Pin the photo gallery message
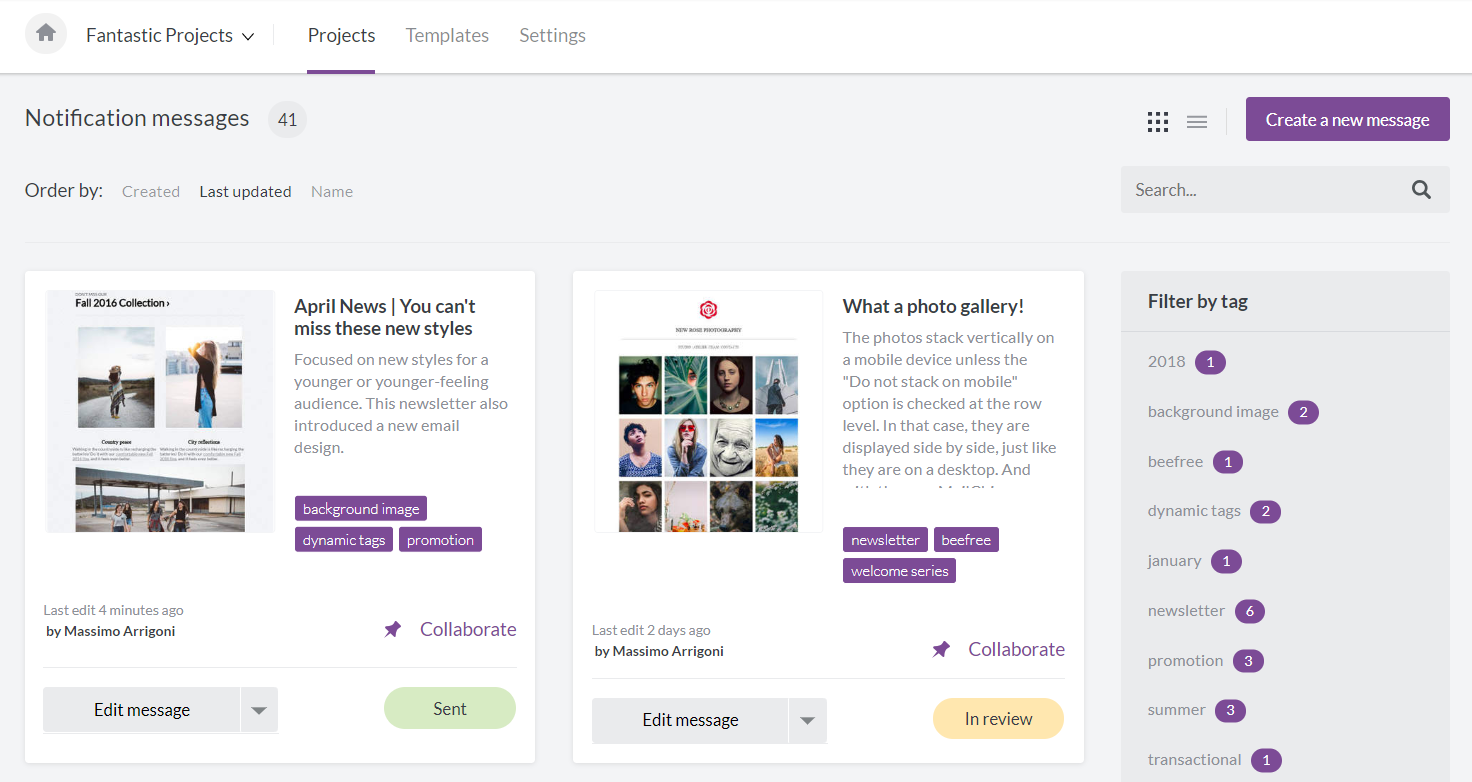 point(941,649)
